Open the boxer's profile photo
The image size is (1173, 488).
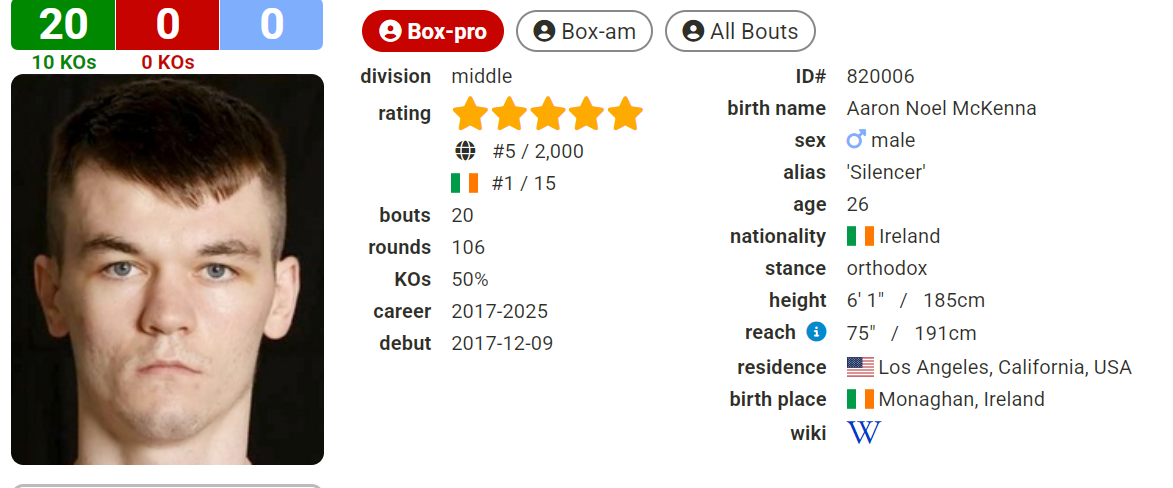coord(168,269)
